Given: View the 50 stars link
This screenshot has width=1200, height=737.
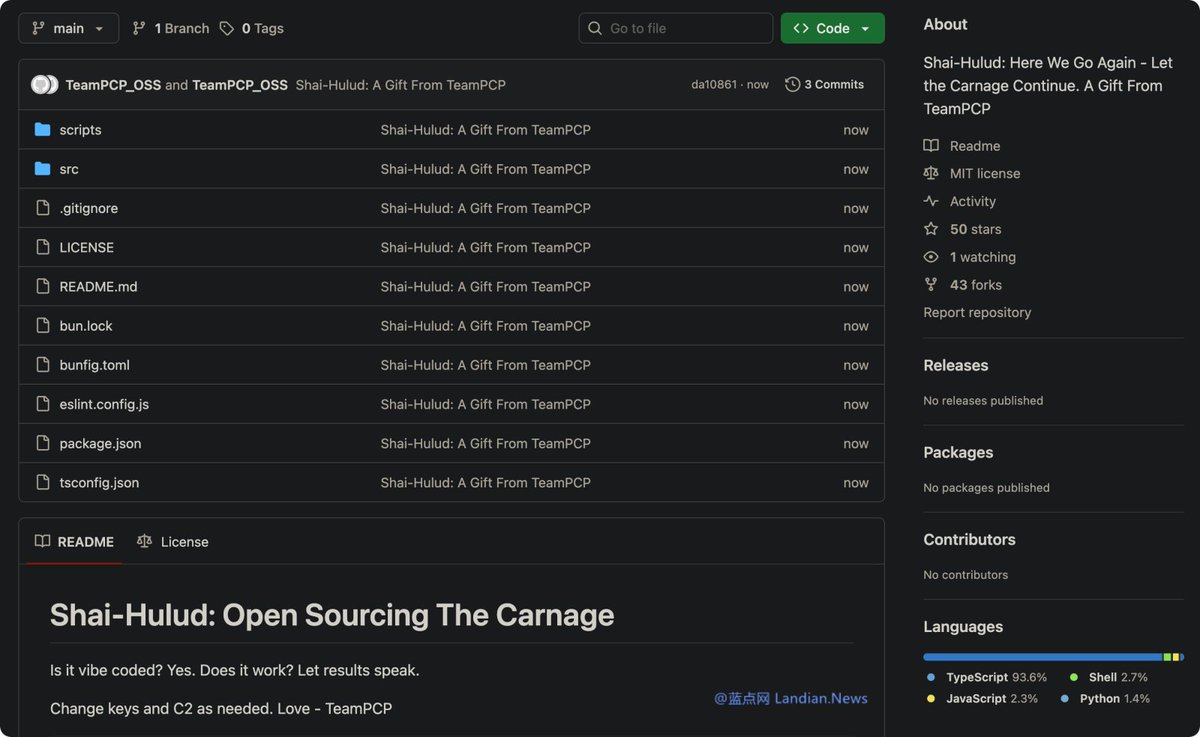Looking at the screenshot, I should [975, 229].
